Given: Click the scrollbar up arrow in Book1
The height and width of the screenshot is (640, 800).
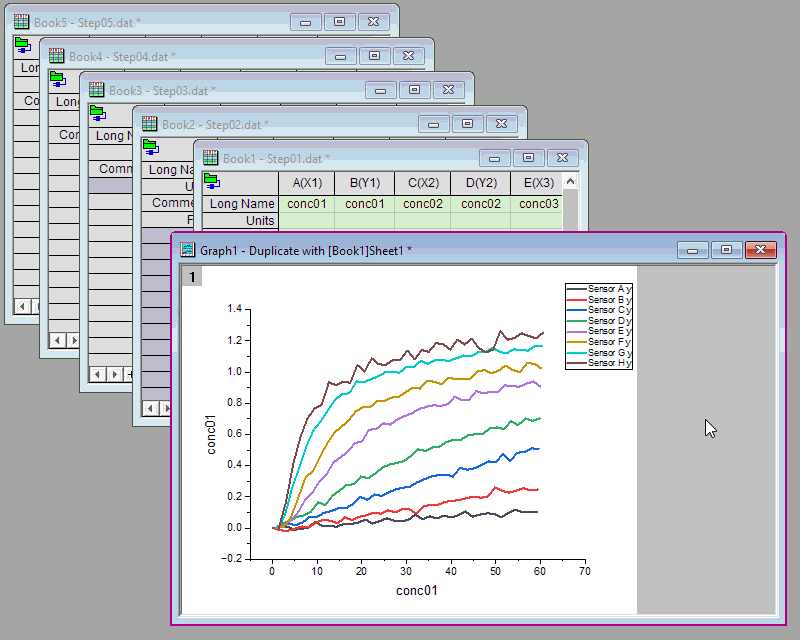Looking at the screenshot, I should 570,182.
